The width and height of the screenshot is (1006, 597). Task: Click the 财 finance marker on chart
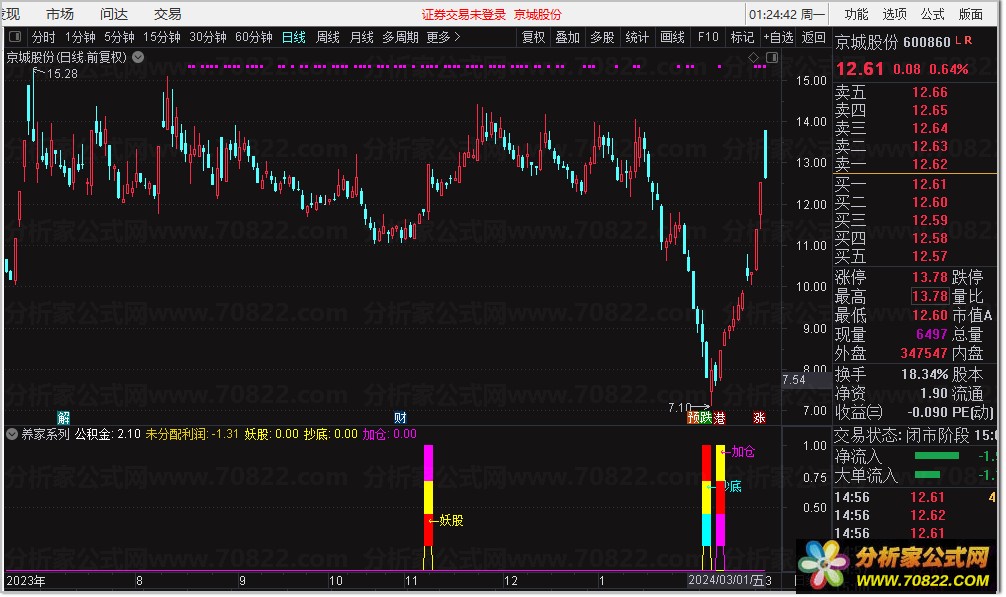click(400, 418)
